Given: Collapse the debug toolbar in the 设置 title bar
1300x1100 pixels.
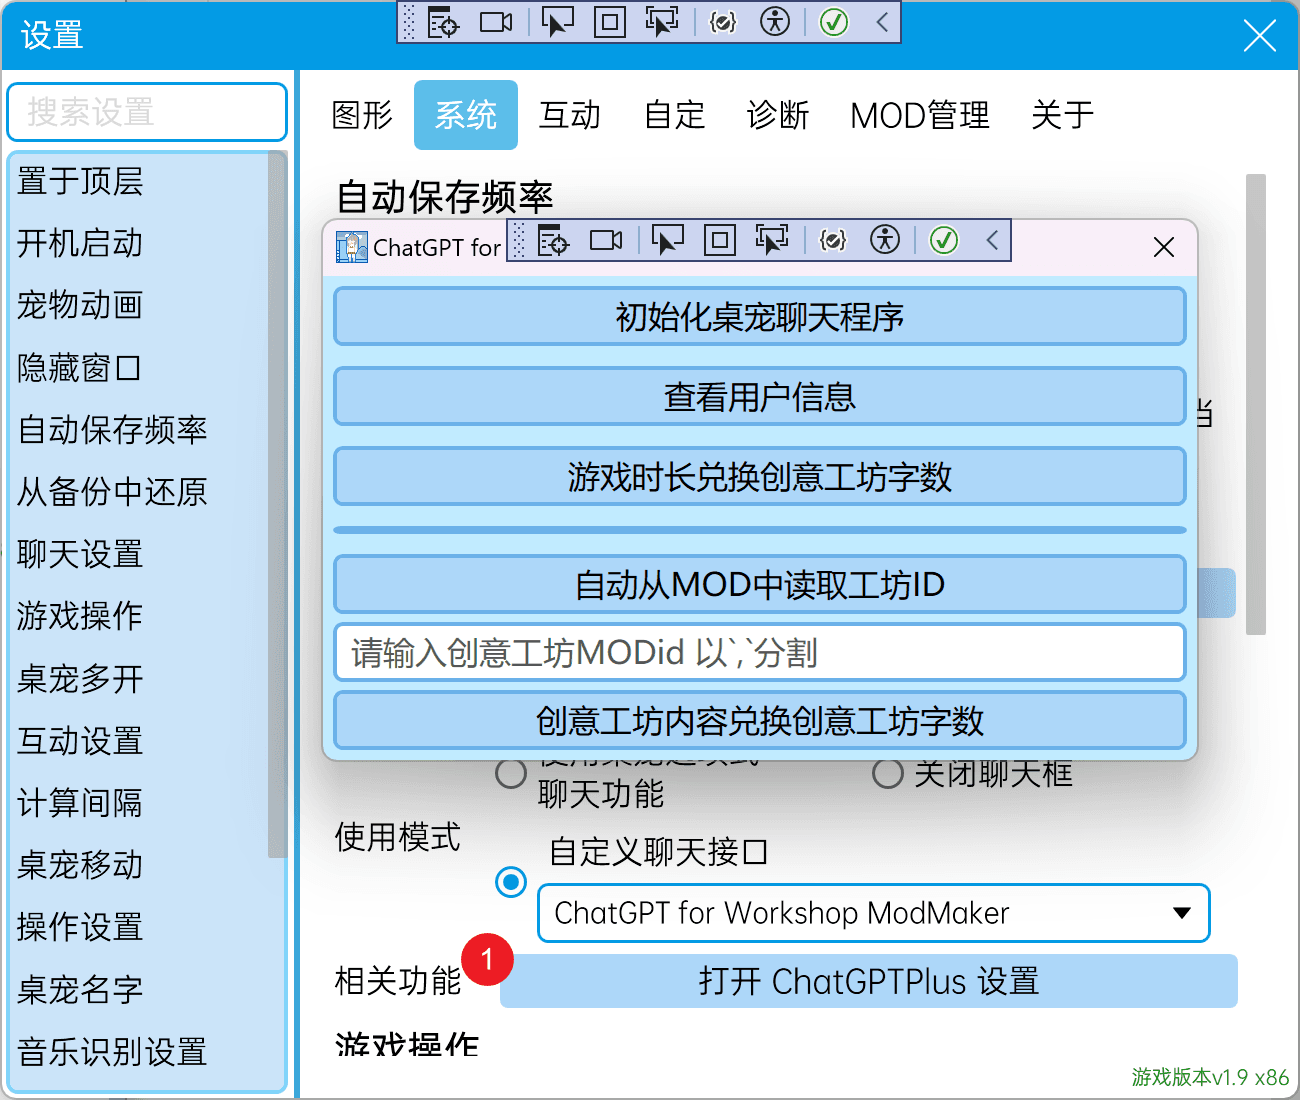Looking at the screenshot, I should [x=882, y=22].
